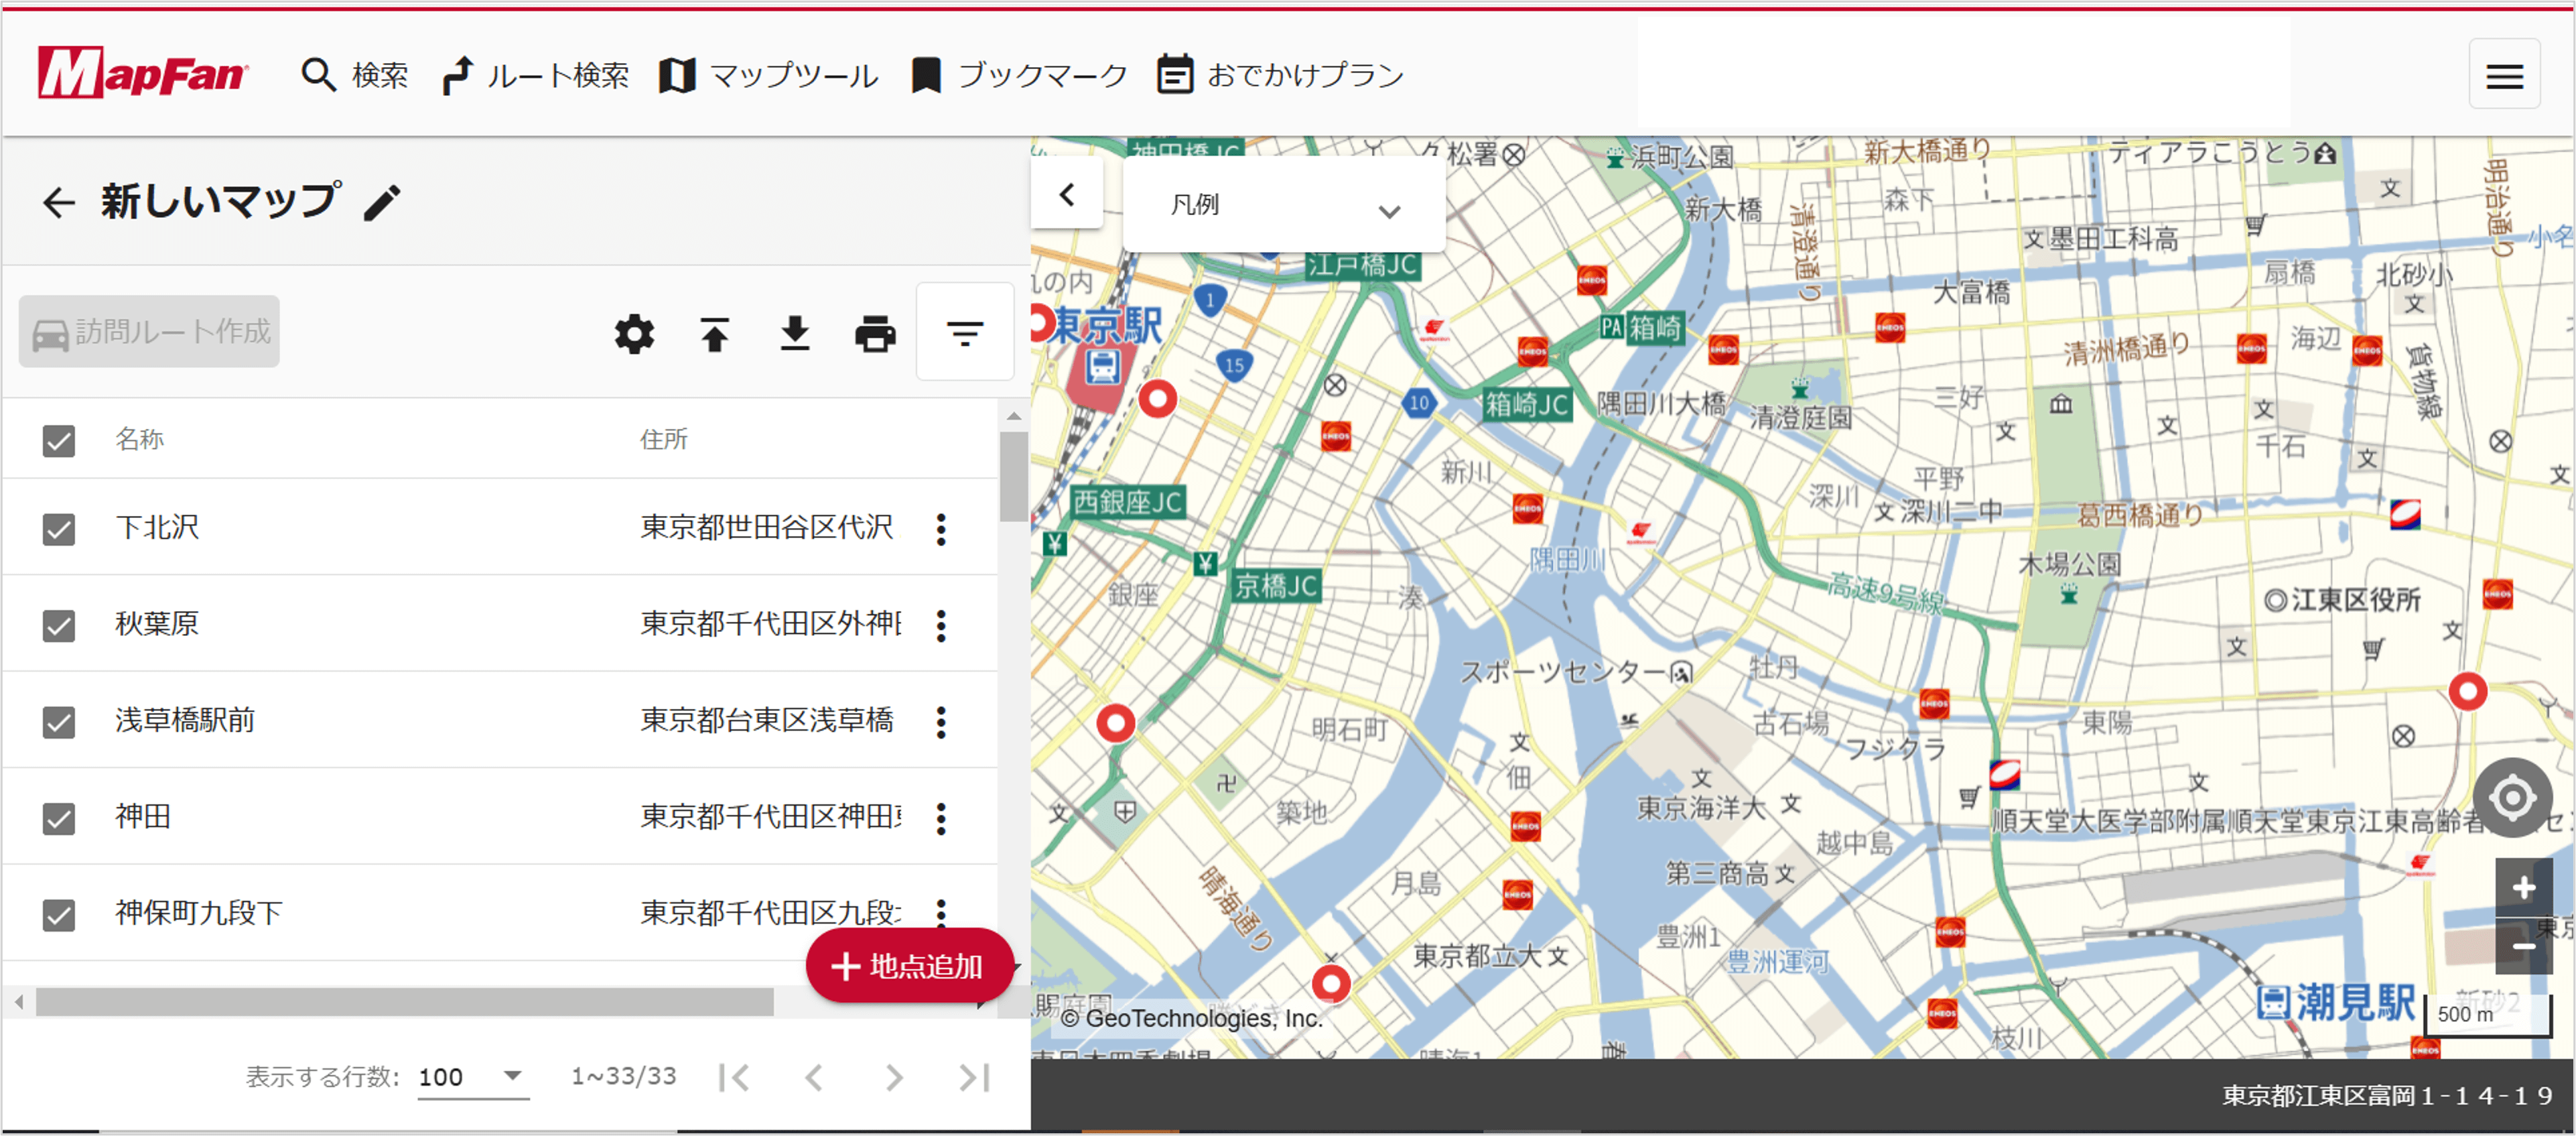Image resolution: width=2576 pixels, height=1136 pixels.
Task: Open the ブックマーク menu item
Action: pos(1019,75)
